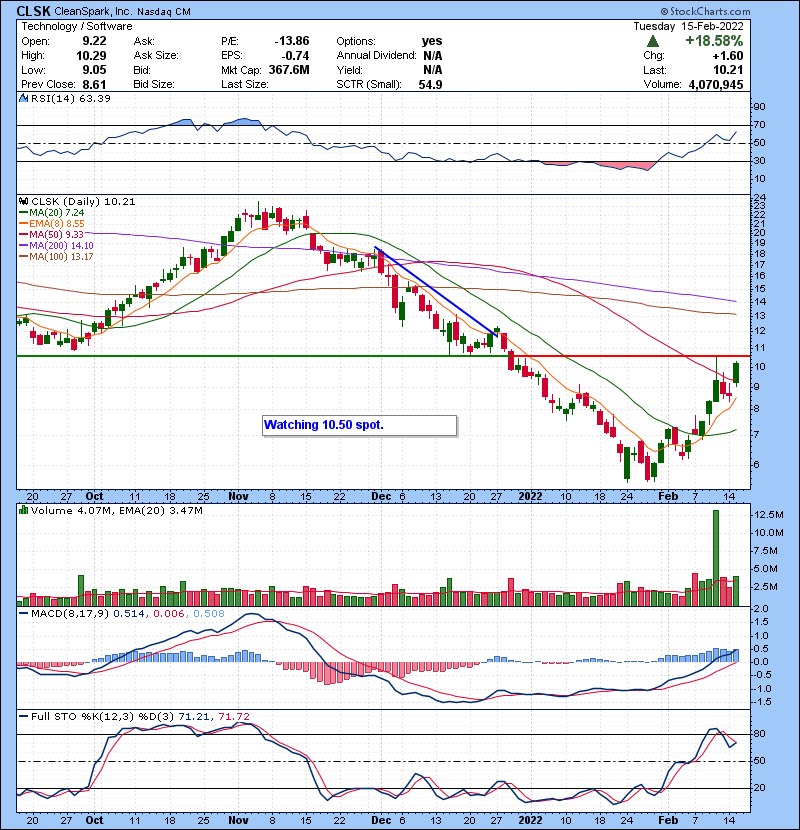Click the Low value 9.05
800x830 pixels.
(x=94, y=70)
